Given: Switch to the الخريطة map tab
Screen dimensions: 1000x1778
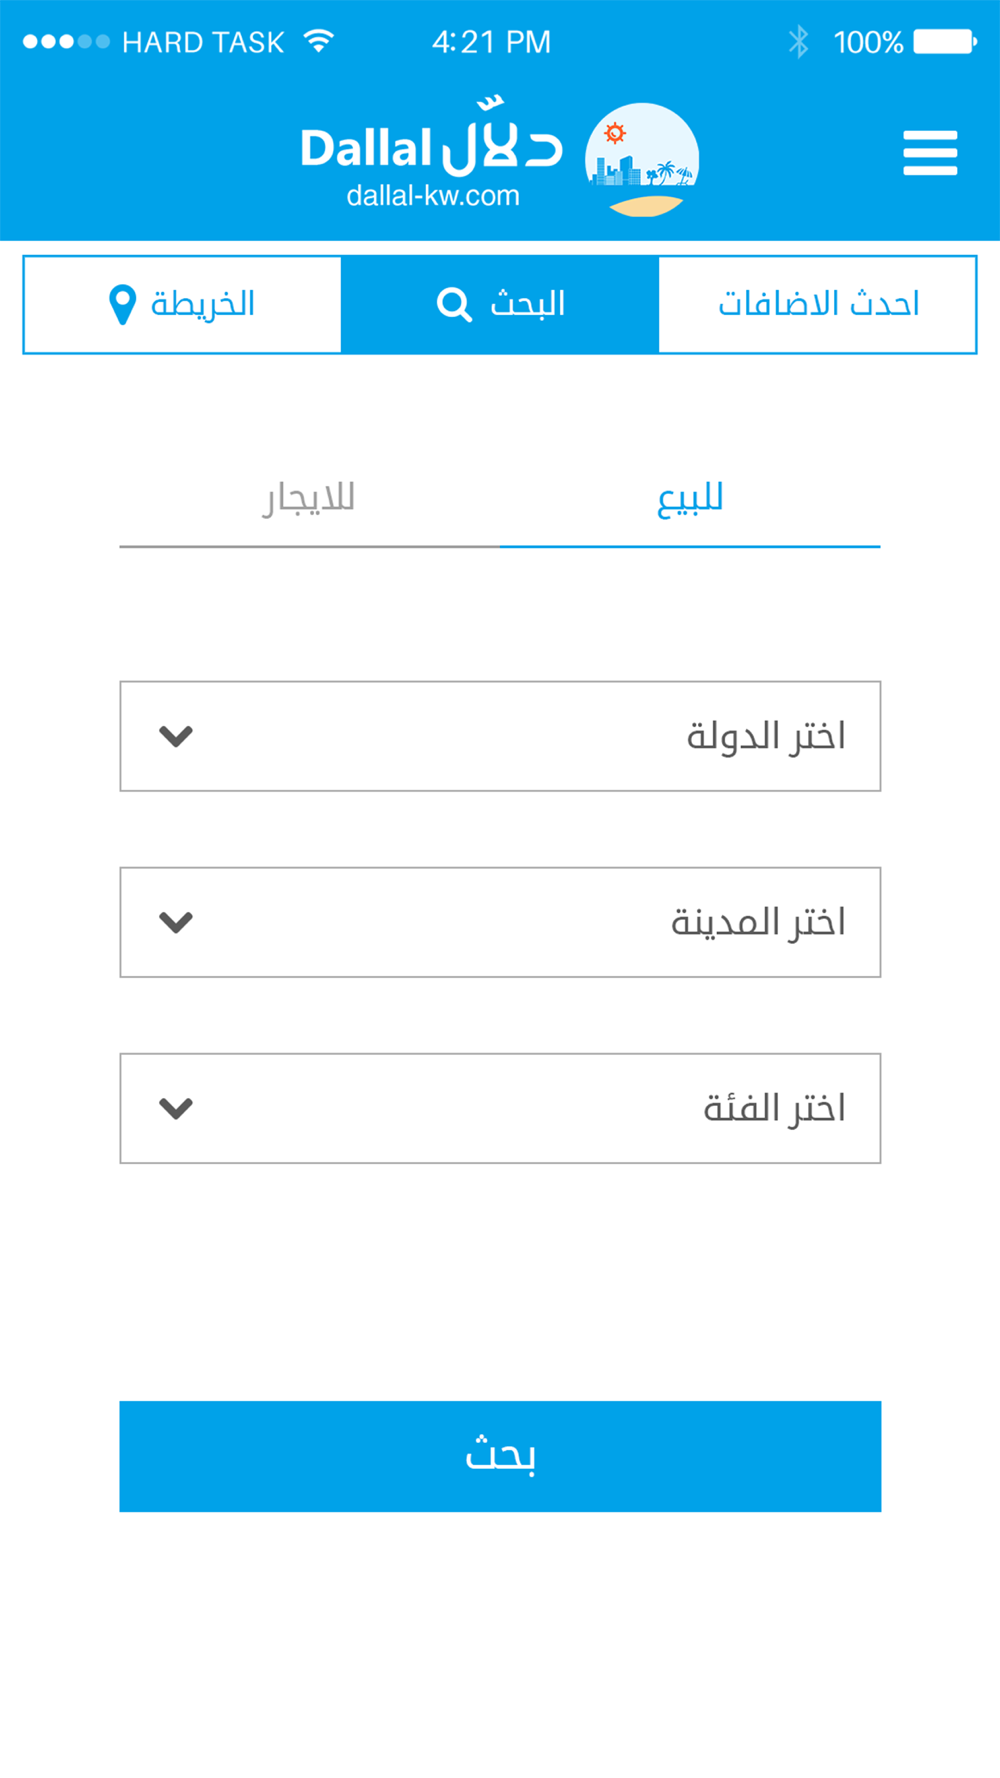Looking at the screenshot, I should pos(182,304).
